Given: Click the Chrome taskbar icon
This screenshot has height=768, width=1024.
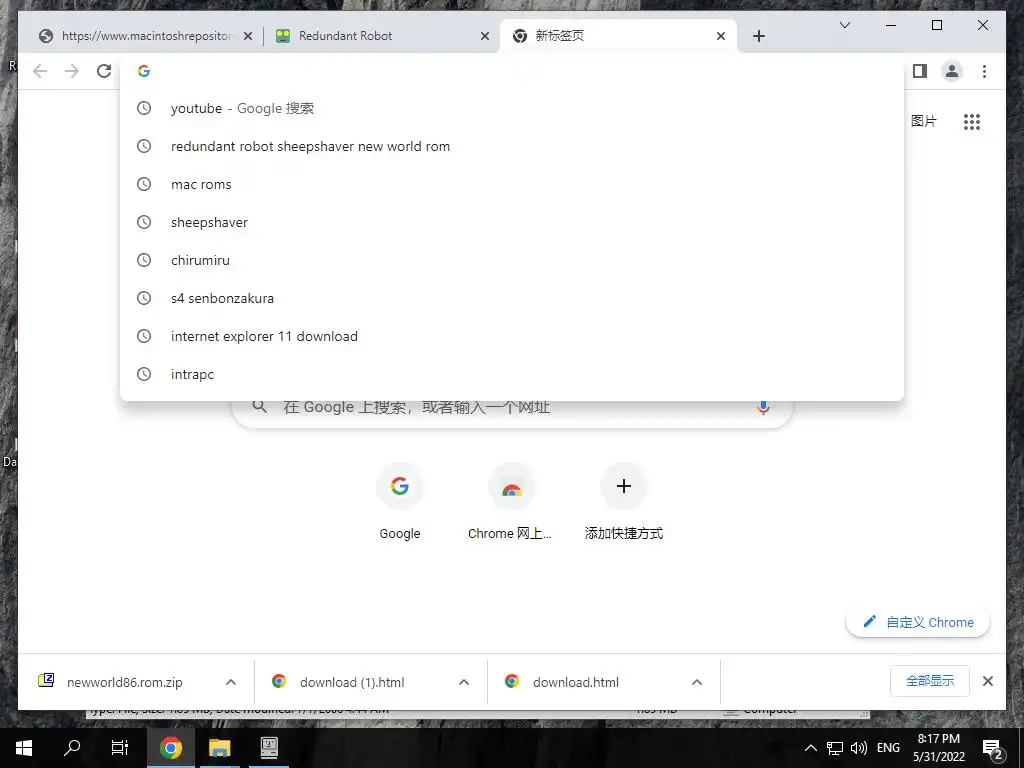Looking at the screenshot, I should pos(170,748).
